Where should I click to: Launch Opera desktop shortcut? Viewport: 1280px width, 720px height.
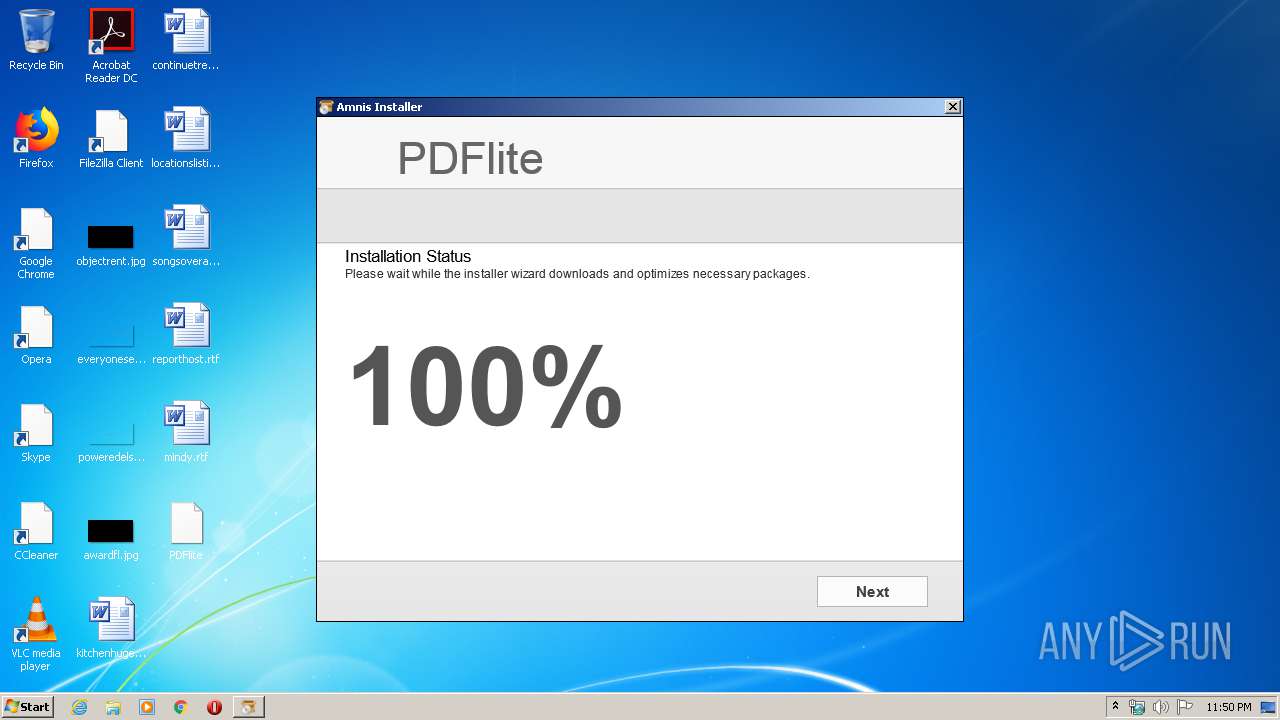36,334
